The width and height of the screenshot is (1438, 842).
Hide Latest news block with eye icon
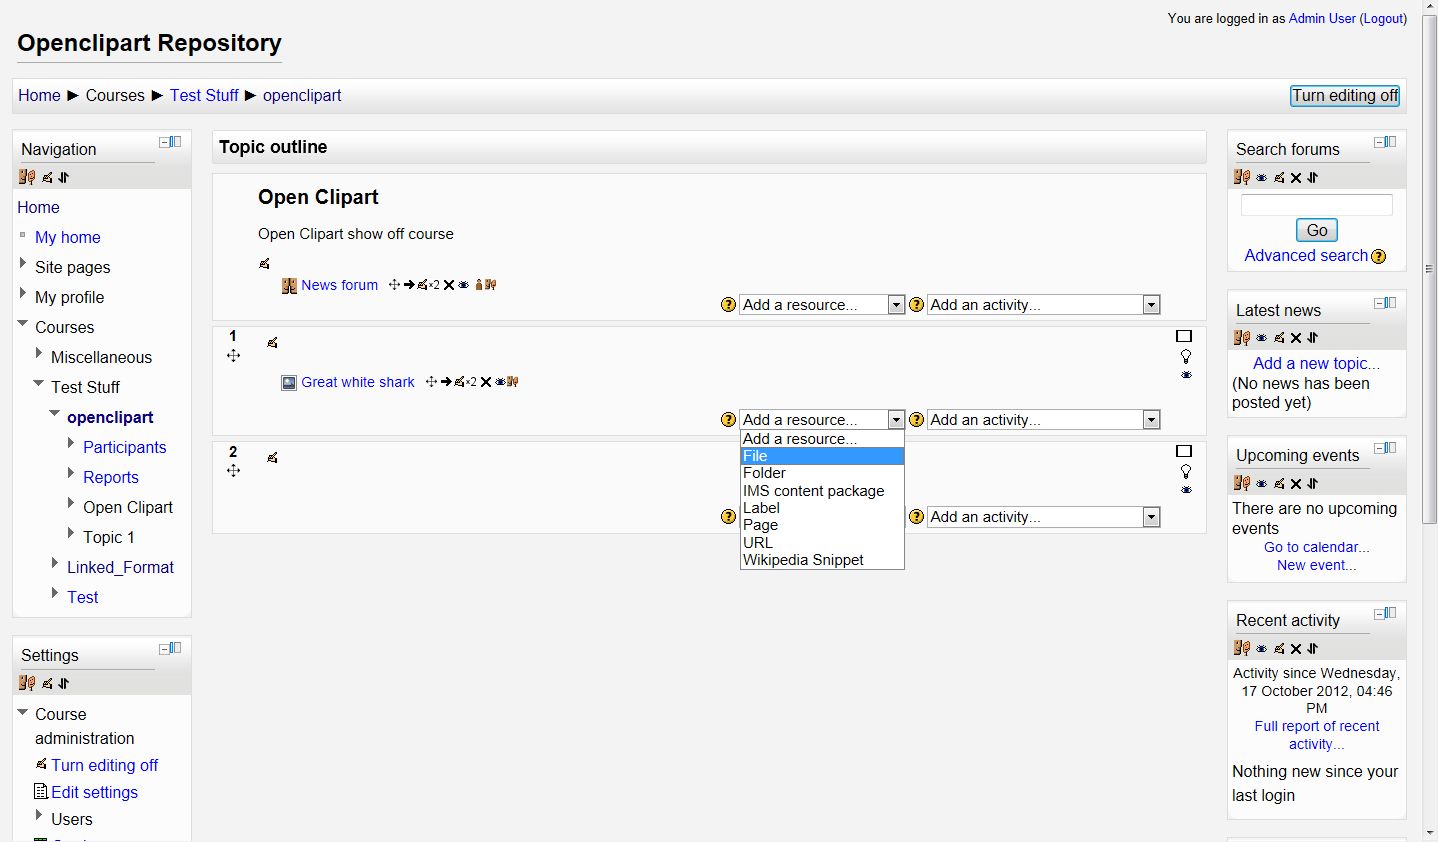(x=1262, y=338)
